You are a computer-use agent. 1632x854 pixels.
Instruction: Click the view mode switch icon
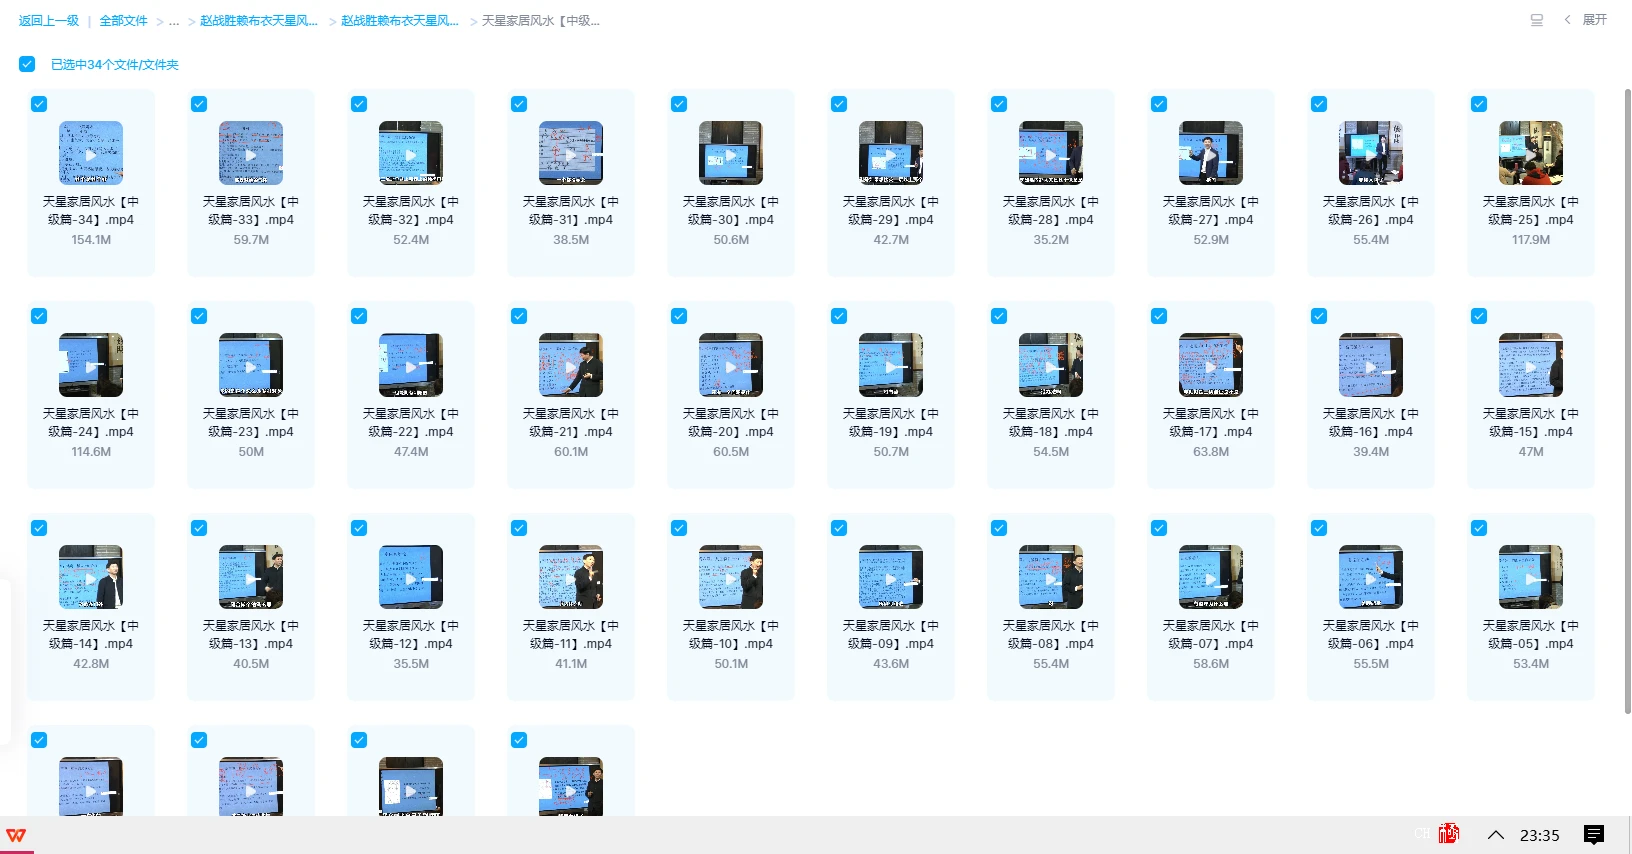tap(1536, 20)
